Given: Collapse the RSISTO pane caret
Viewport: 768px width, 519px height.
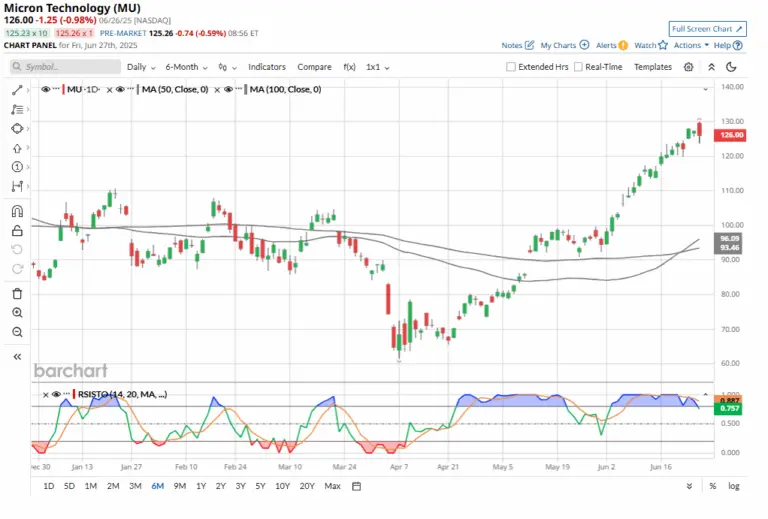Looking at the screenshot, I should 705,394.
